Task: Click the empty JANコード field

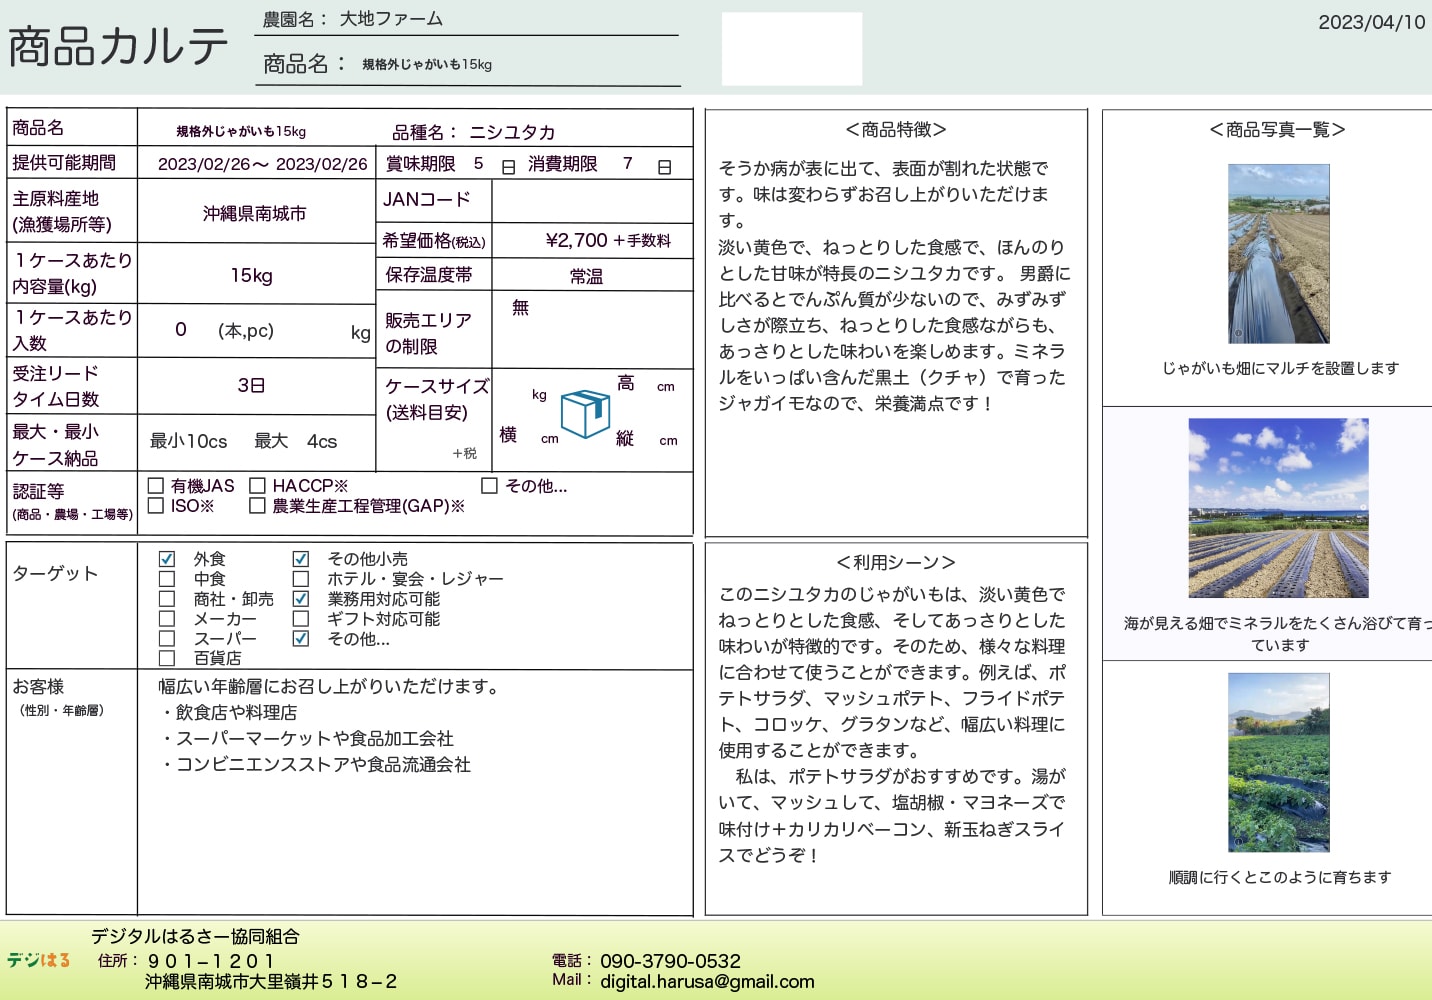Action: [592, 201]
